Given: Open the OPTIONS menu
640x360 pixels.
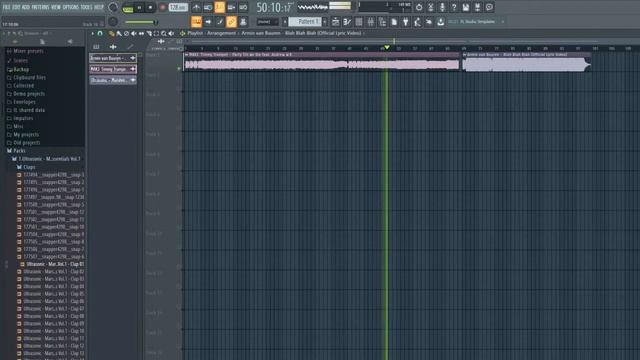Looking at the screenshot, I should coord(71,7).
